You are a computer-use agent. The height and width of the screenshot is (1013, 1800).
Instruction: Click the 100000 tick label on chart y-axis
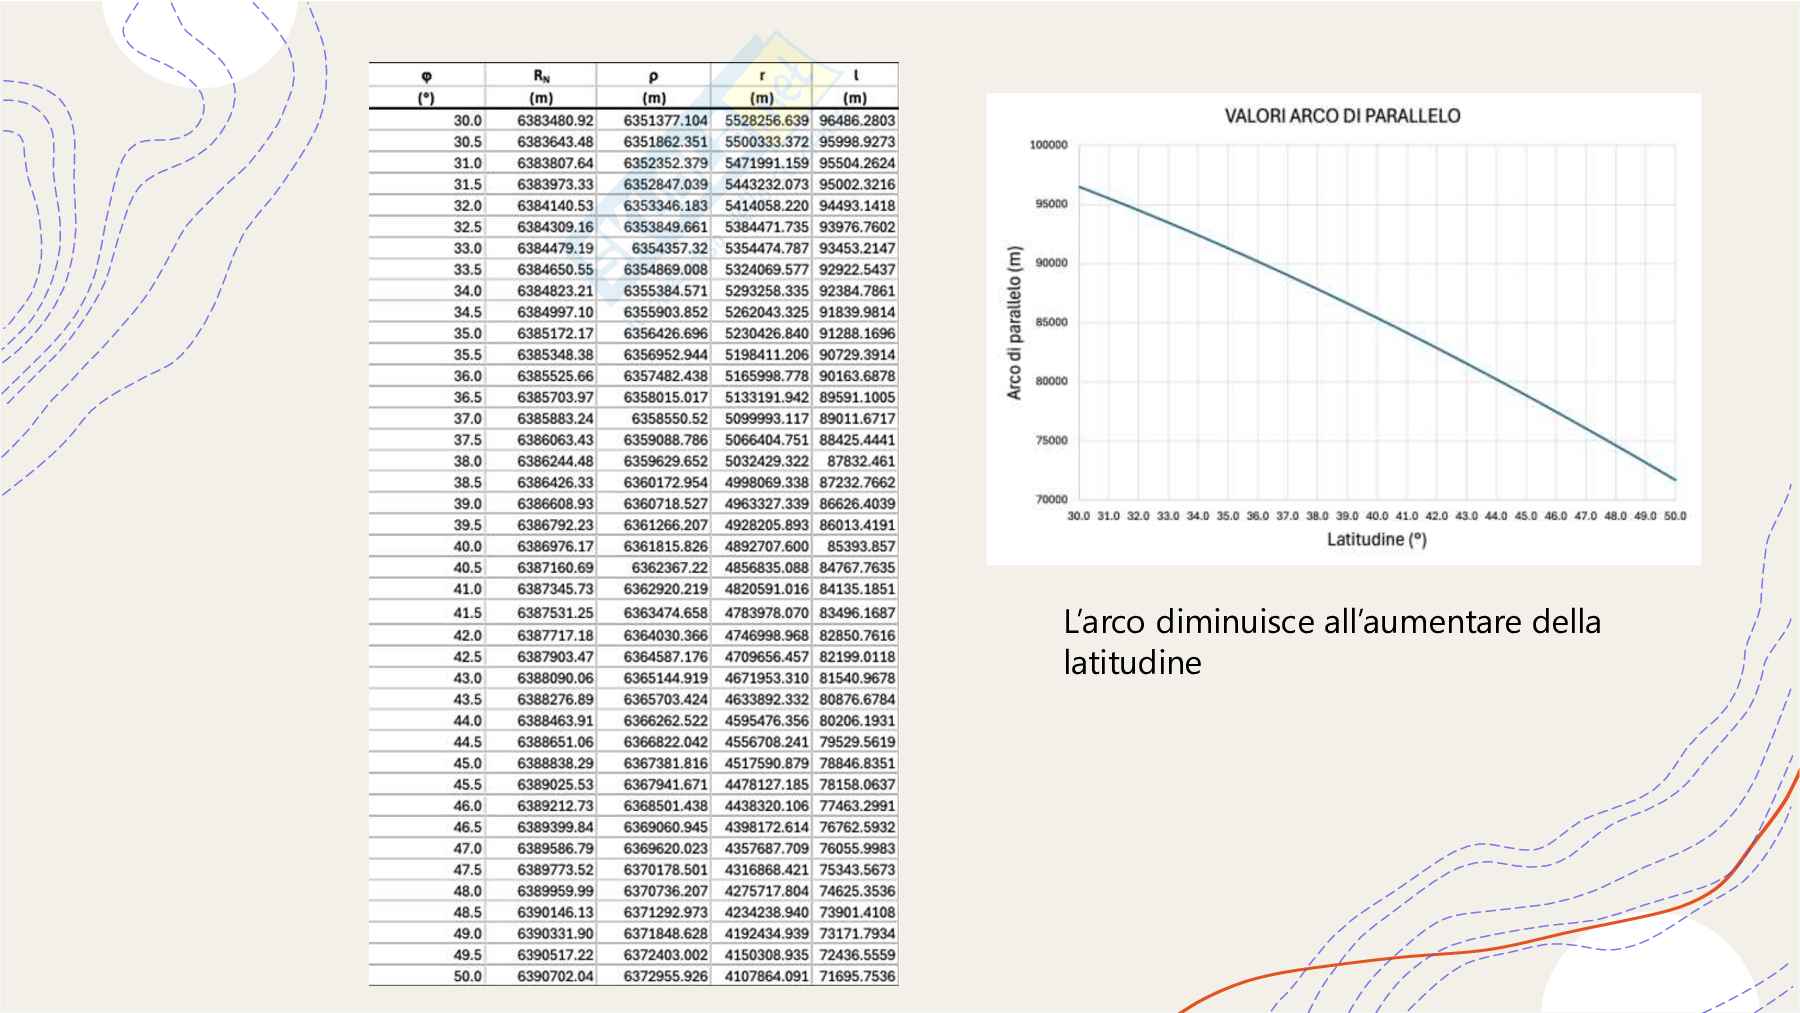[1048, 145]
